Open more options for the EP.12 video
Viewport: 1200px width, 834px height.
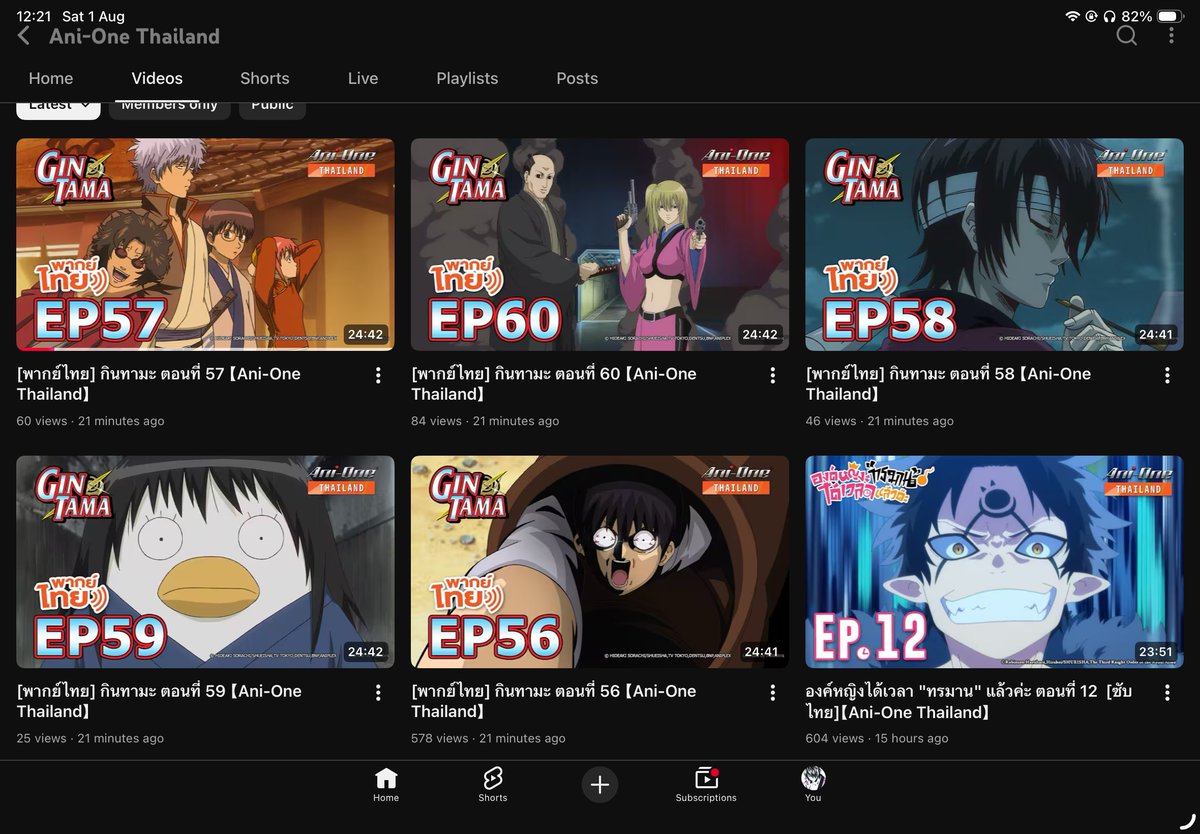[1167, 692]
